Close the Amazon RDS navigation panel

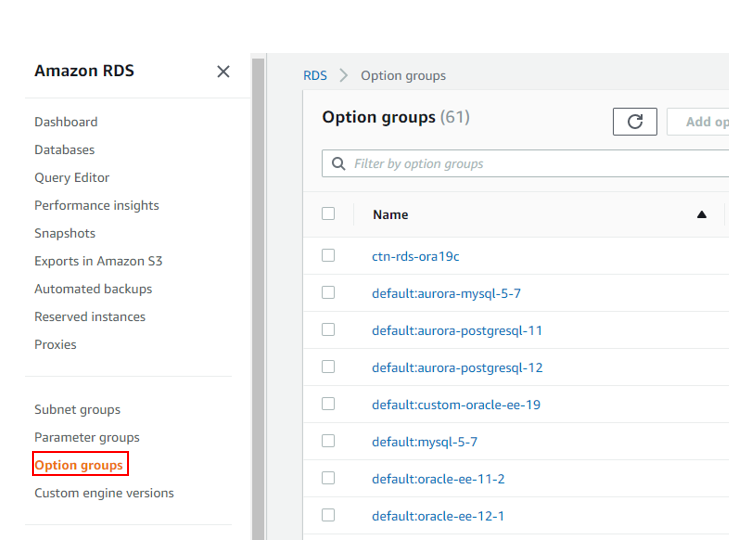coord(223,72)
